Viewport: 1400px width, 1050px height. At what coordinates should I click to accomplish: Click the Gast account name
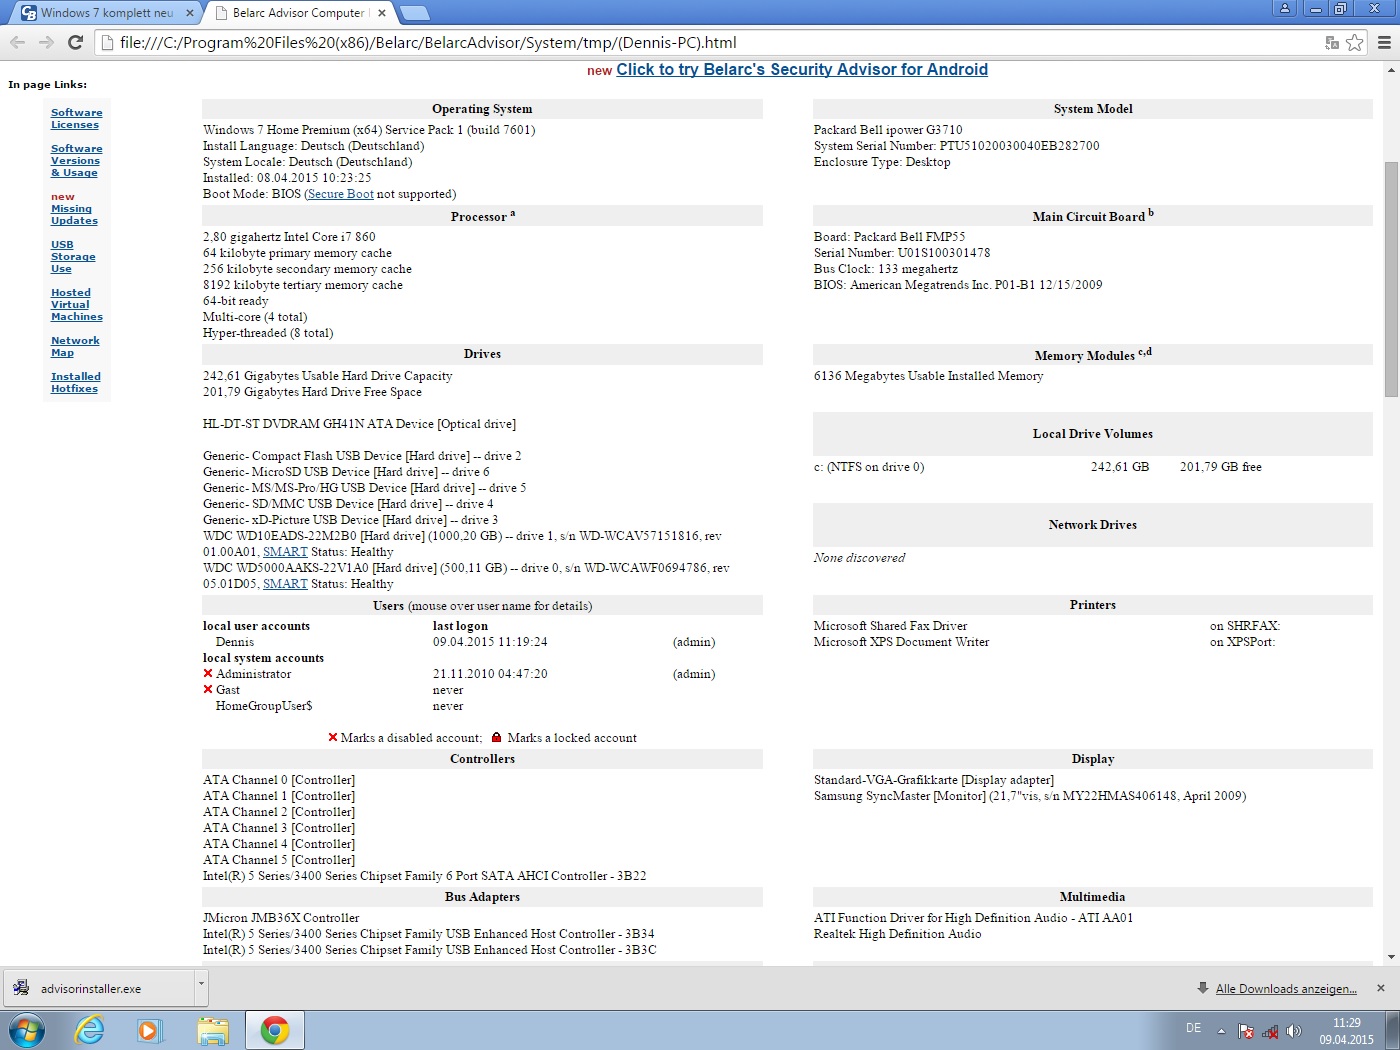pos(228,690)
